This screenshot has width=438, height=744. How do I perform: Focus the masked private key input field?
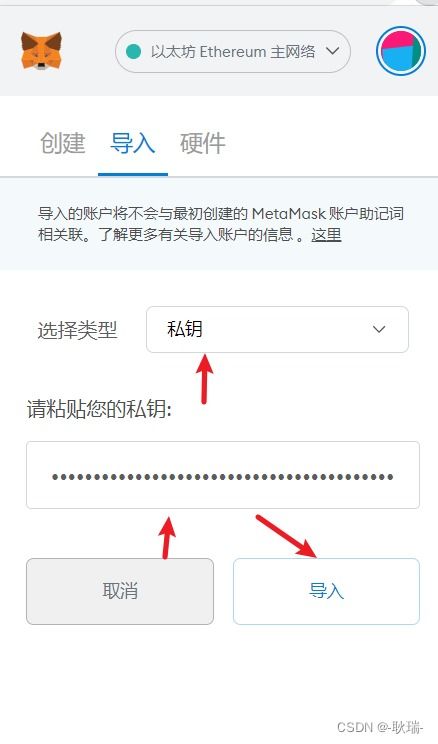tap(223, 475)
